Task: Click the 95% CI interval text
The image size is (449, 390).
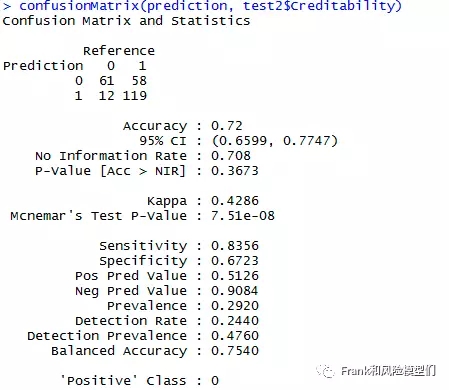Action: pos(275,141)
